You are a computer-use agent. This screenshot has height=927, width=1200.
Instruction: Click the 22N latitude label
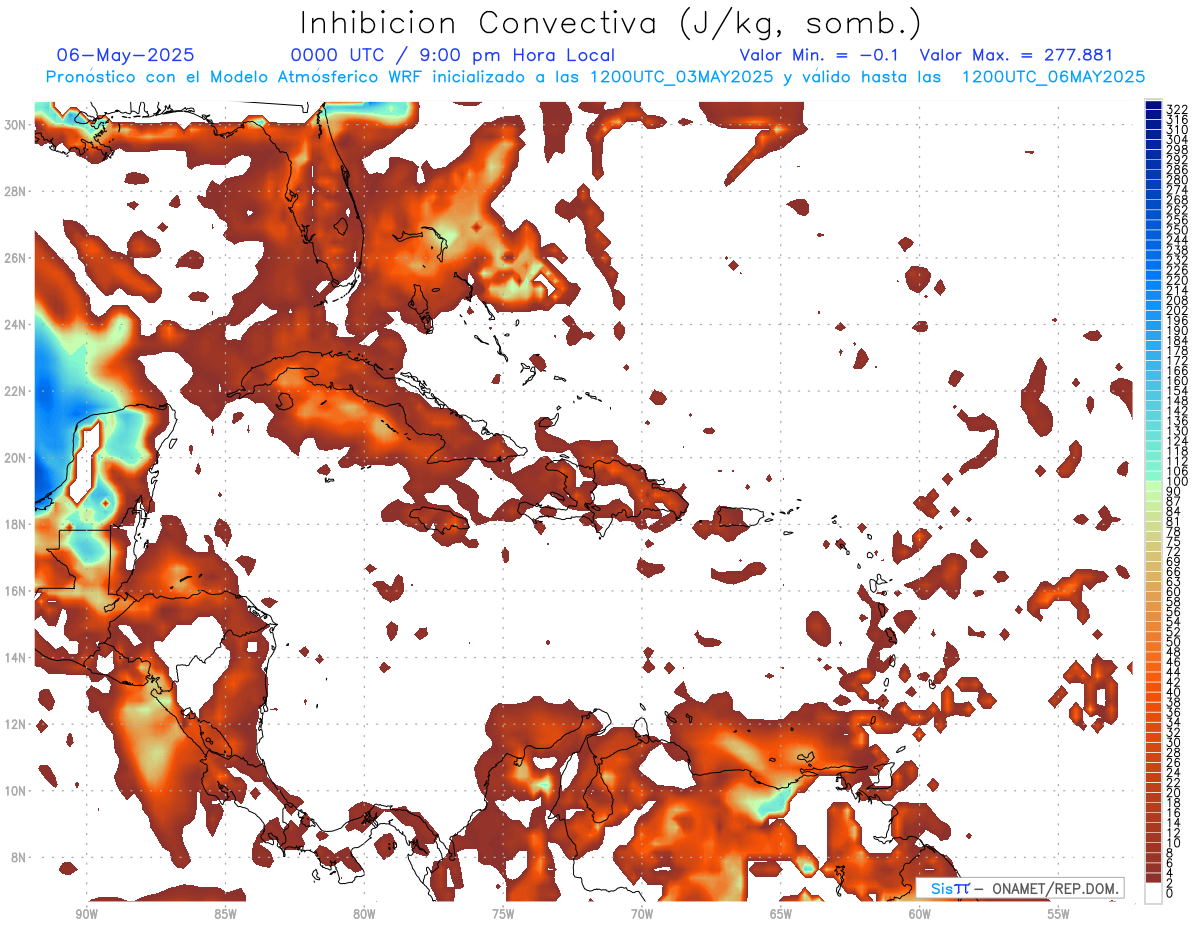click(16, 391)
